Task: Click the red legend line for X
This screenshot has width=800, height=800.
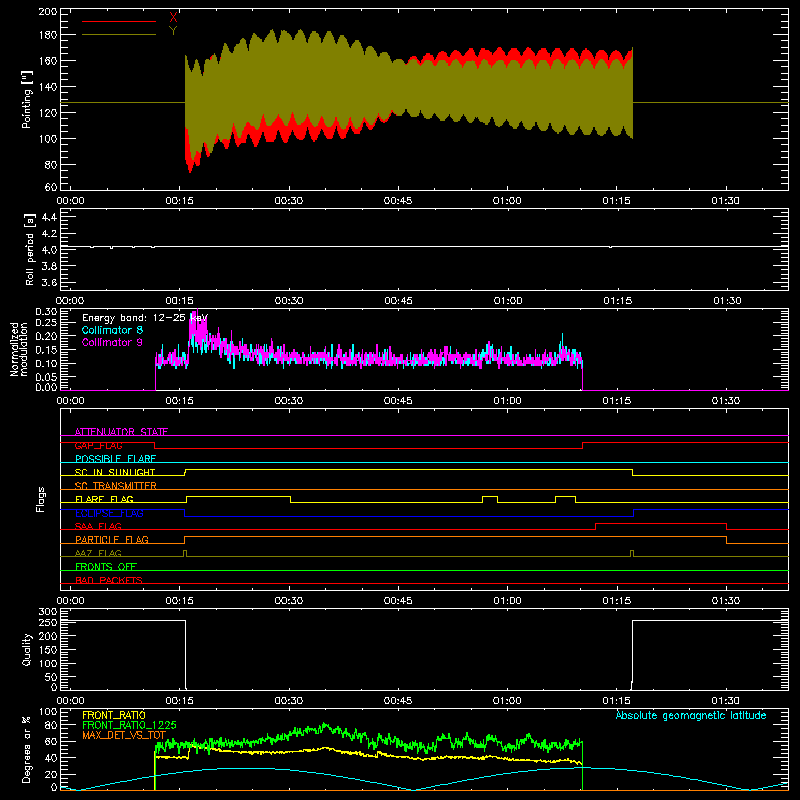Action: [x=119, y=21]
